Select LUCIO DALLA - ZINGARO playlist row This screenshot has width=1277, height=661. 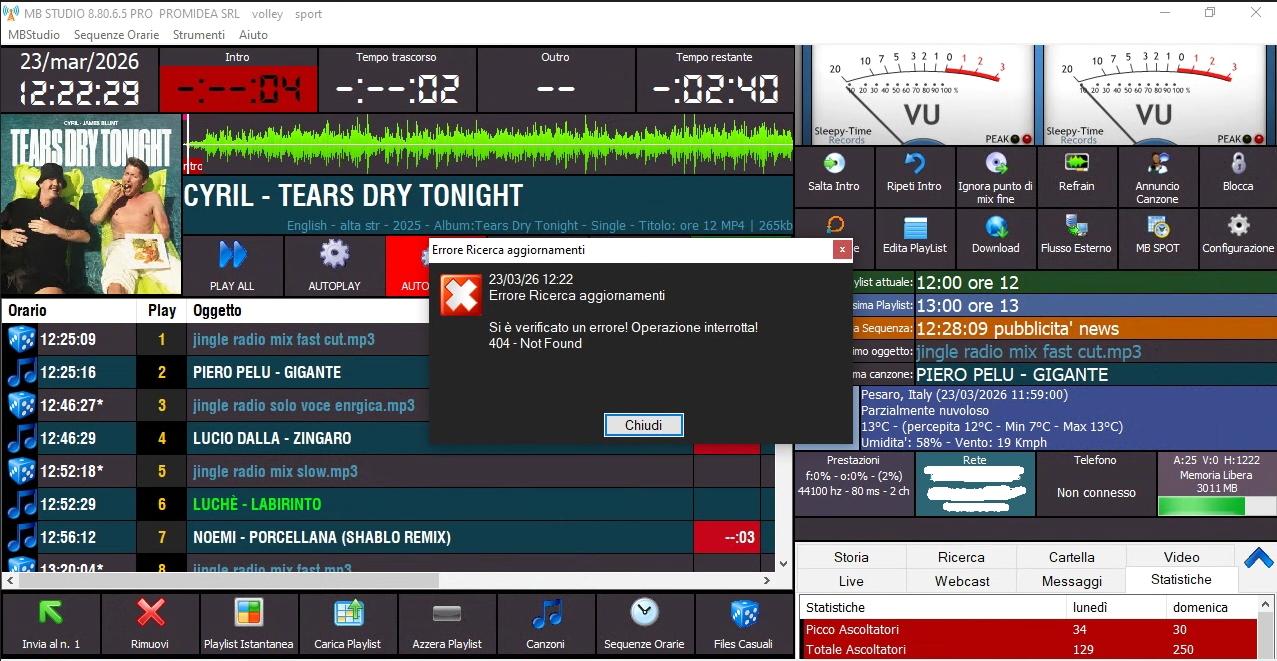(x=272, y=438)
